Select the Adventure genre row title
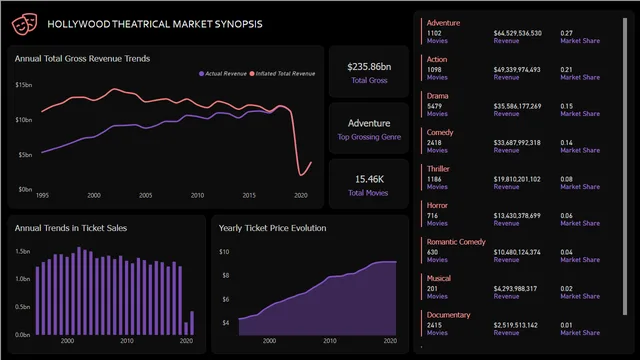Image resolution: width=640 pixels, height=360 pixels. click(x=443, y=23)
